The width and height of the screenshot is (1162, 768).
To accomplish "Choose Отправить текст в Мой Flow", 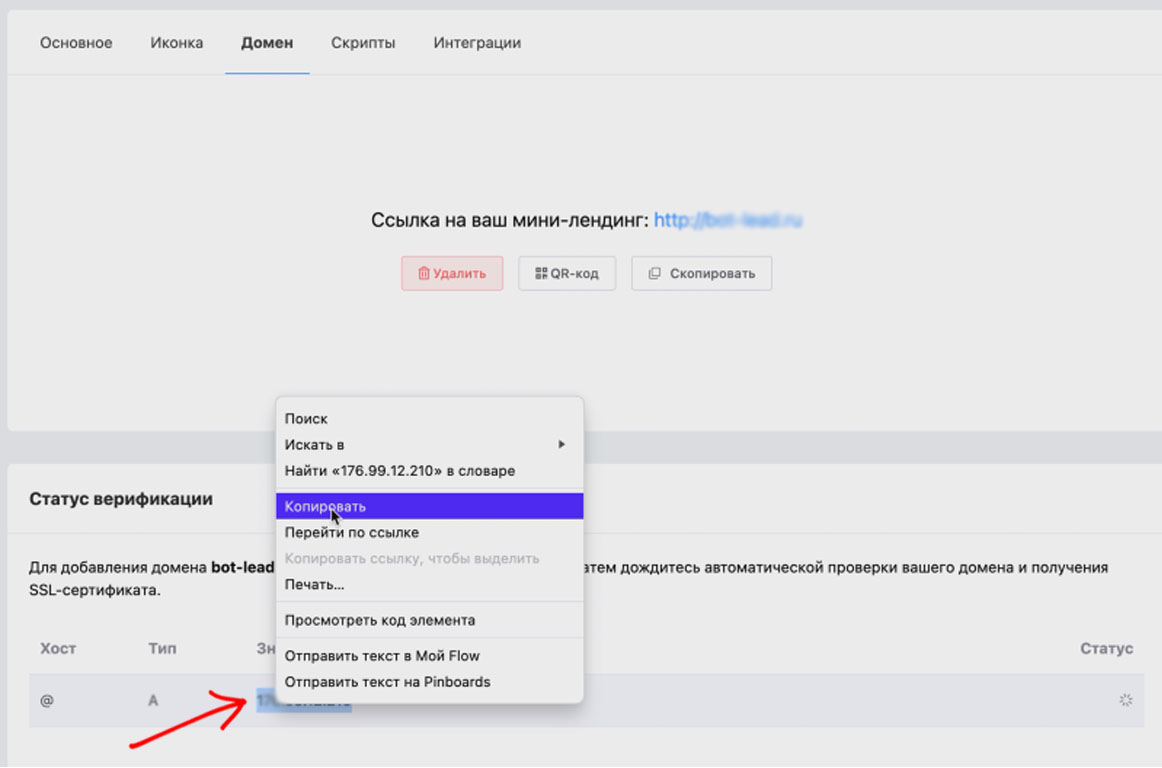I will click(429, 655).
